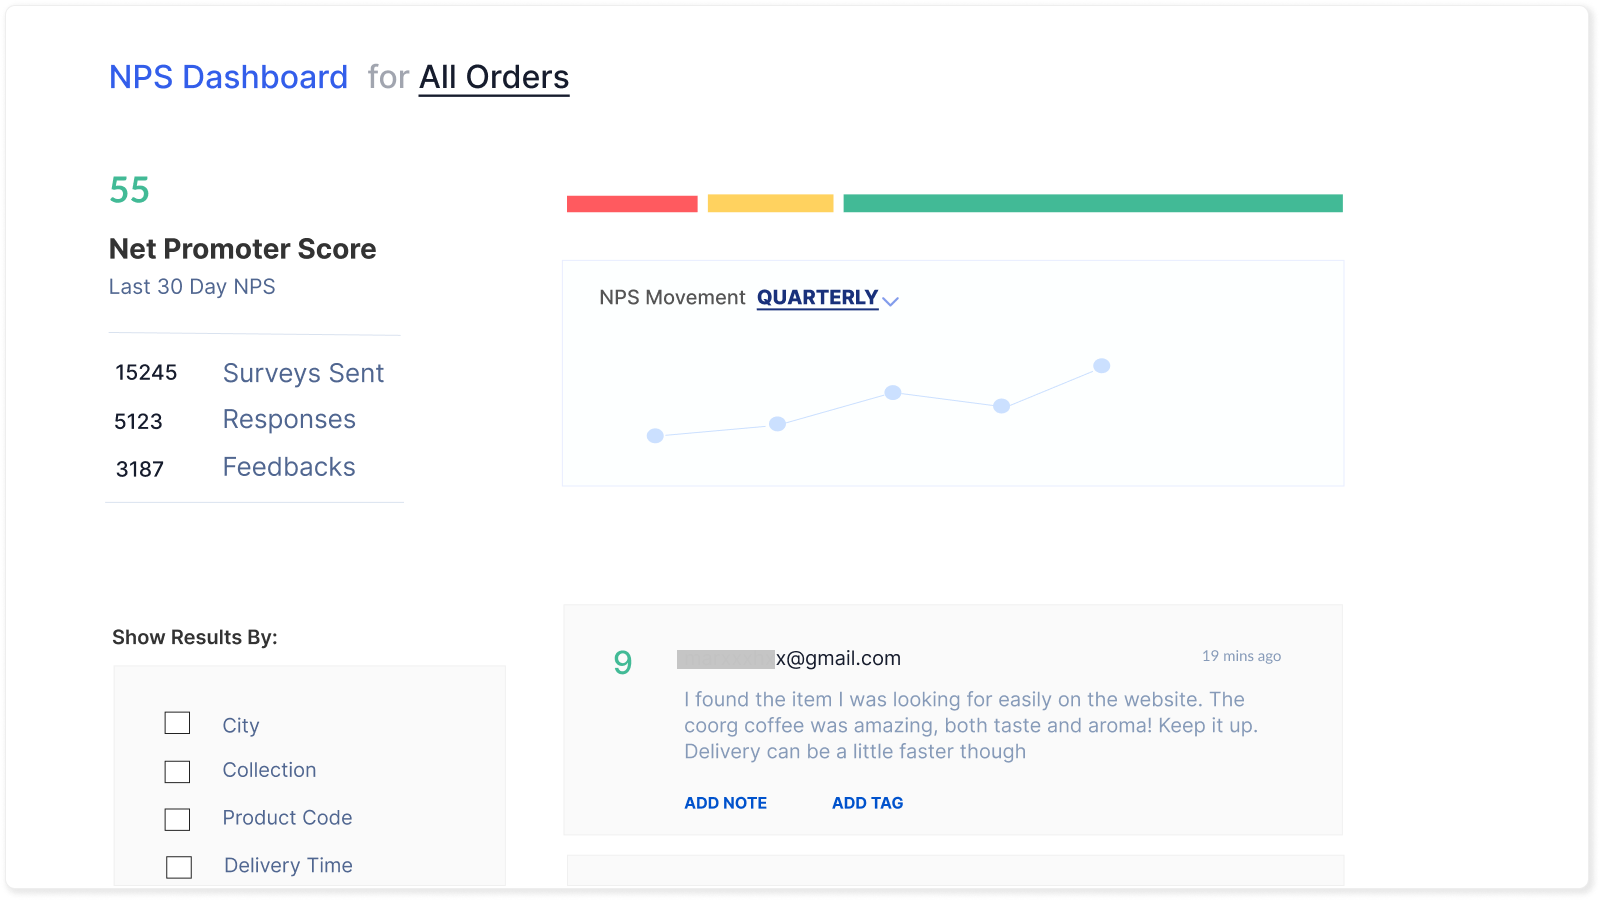Click the NPS Dashboard title link

point(228,77)
